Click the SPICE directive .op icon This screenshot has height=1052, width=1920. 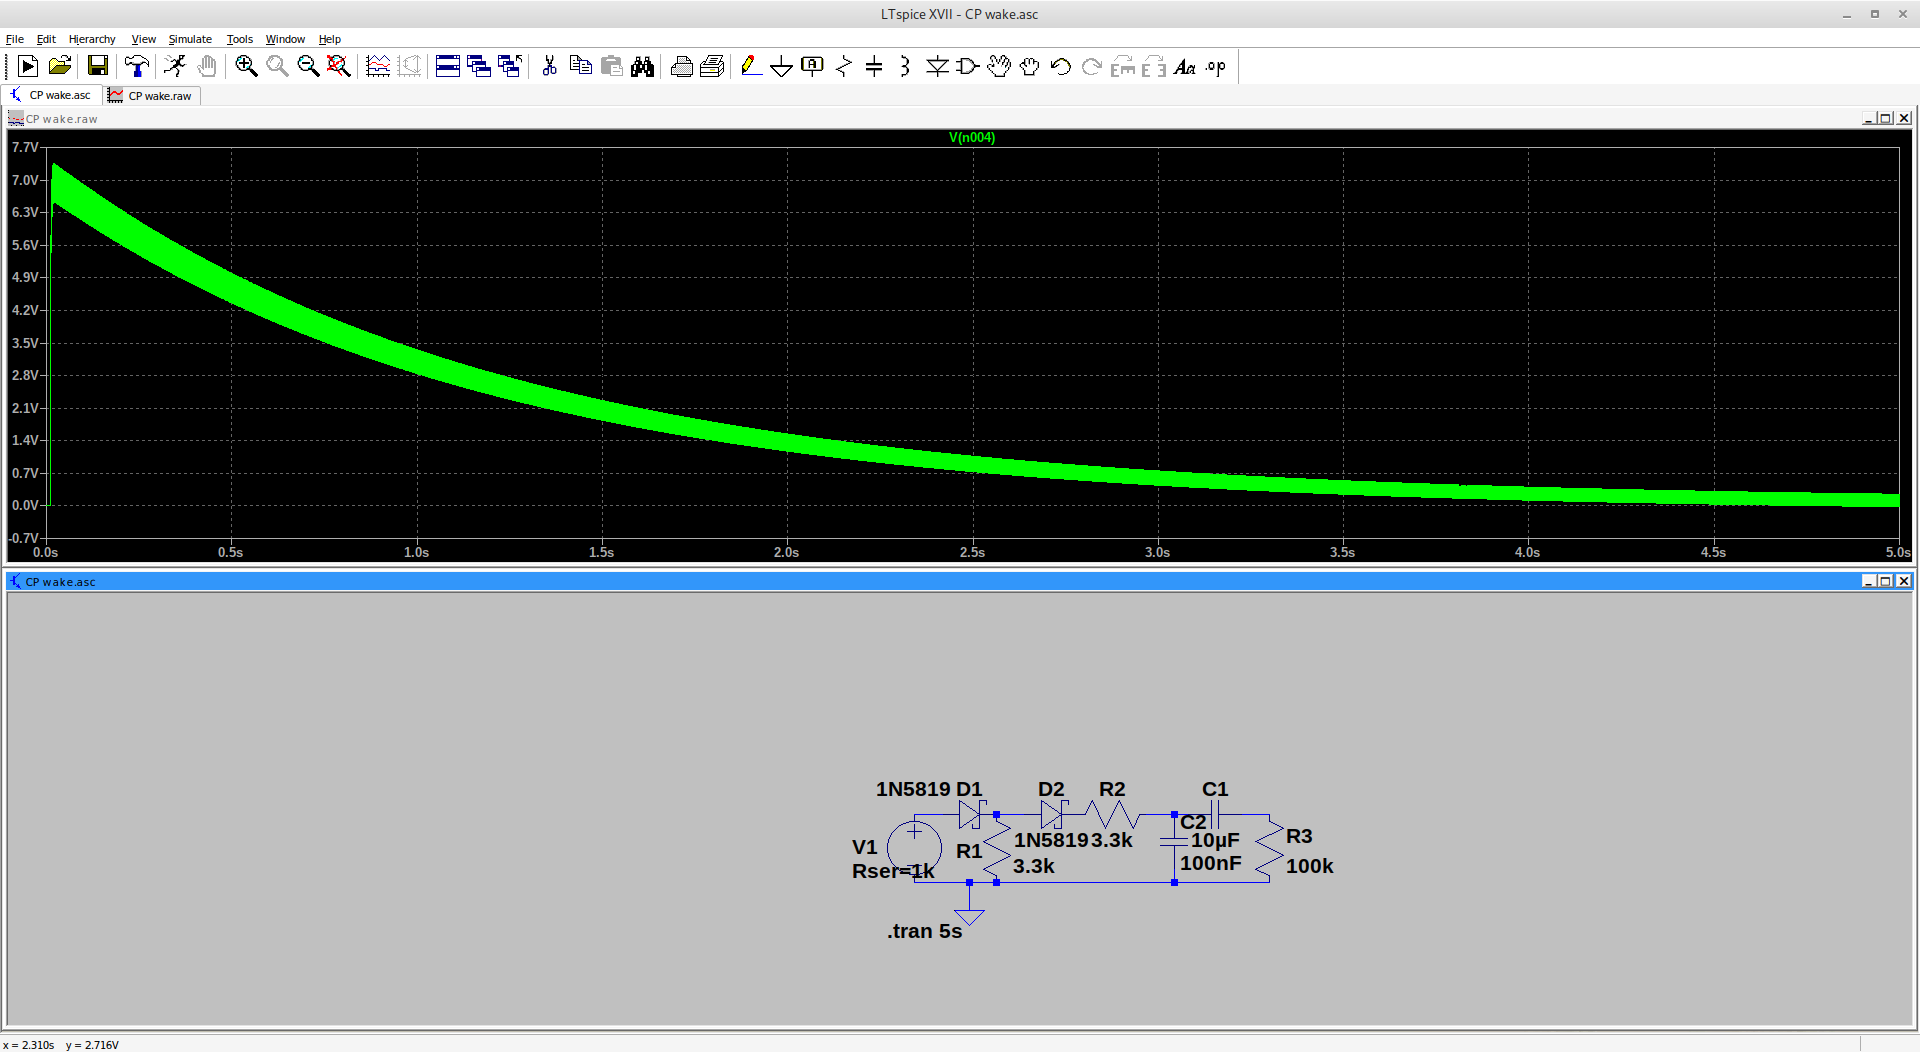tap(1215, 67)
